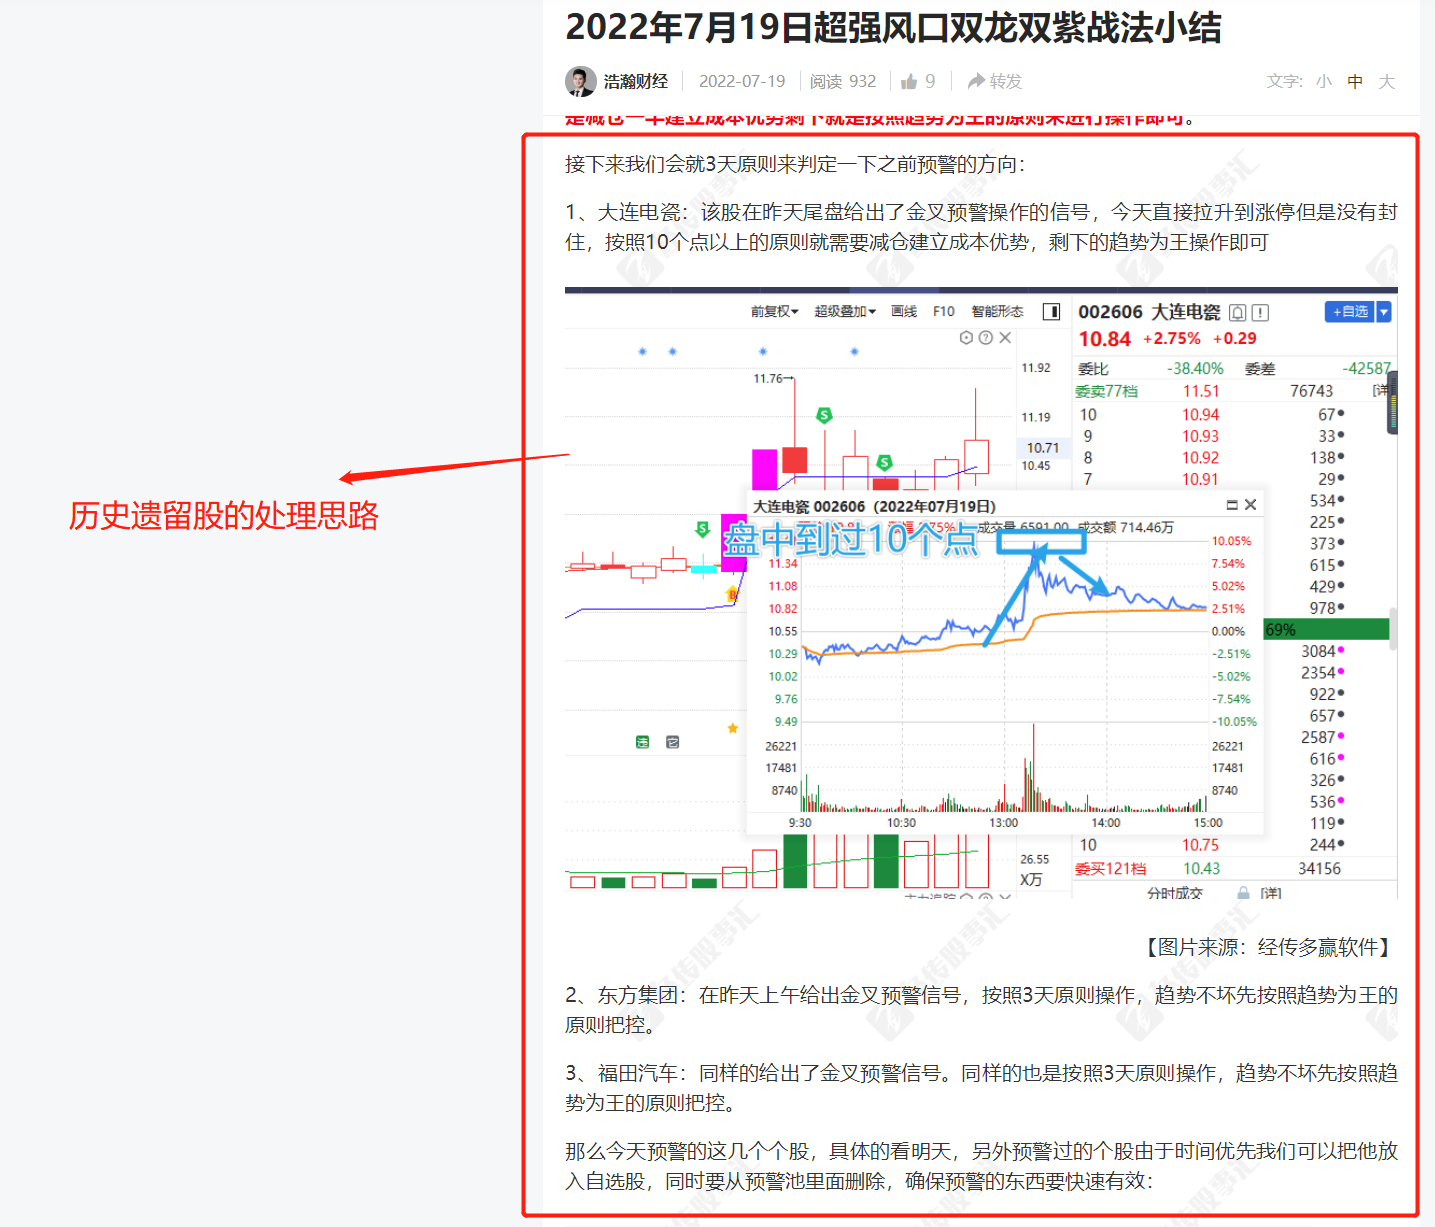Click the 阅读 932 read count
This screenshot has width=1435, height=1227.
843,82
